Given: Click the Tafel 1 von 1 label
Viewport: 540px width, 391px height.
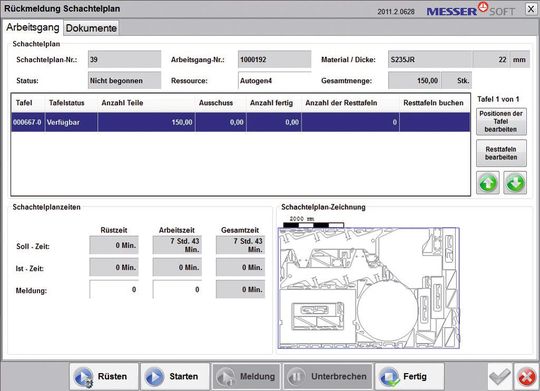Looking at the screenshot, I should 498,99.
